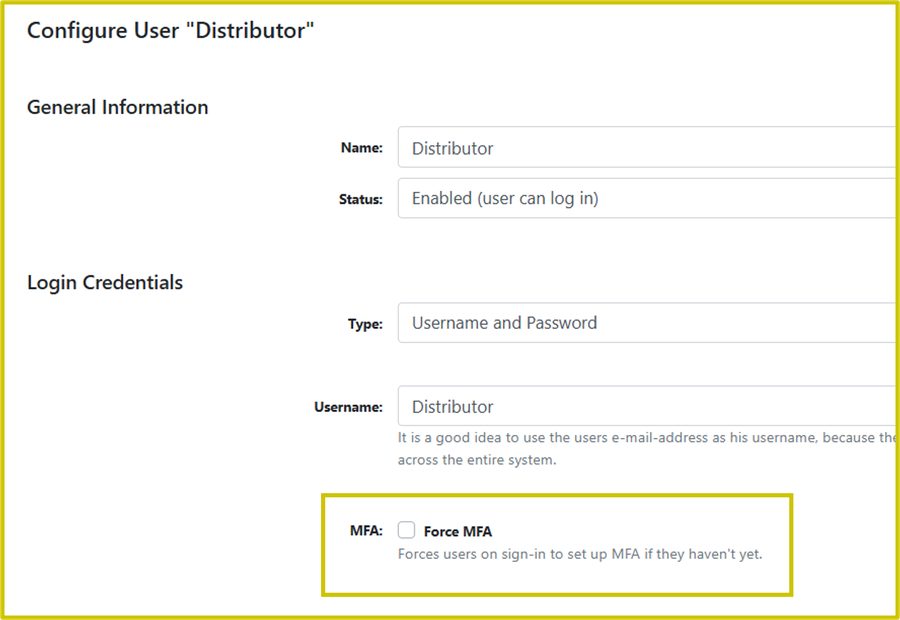Viewport: 900px width, 620px height.
Task: Enable the Force MFA checkbox
Action: coord(406,530)
